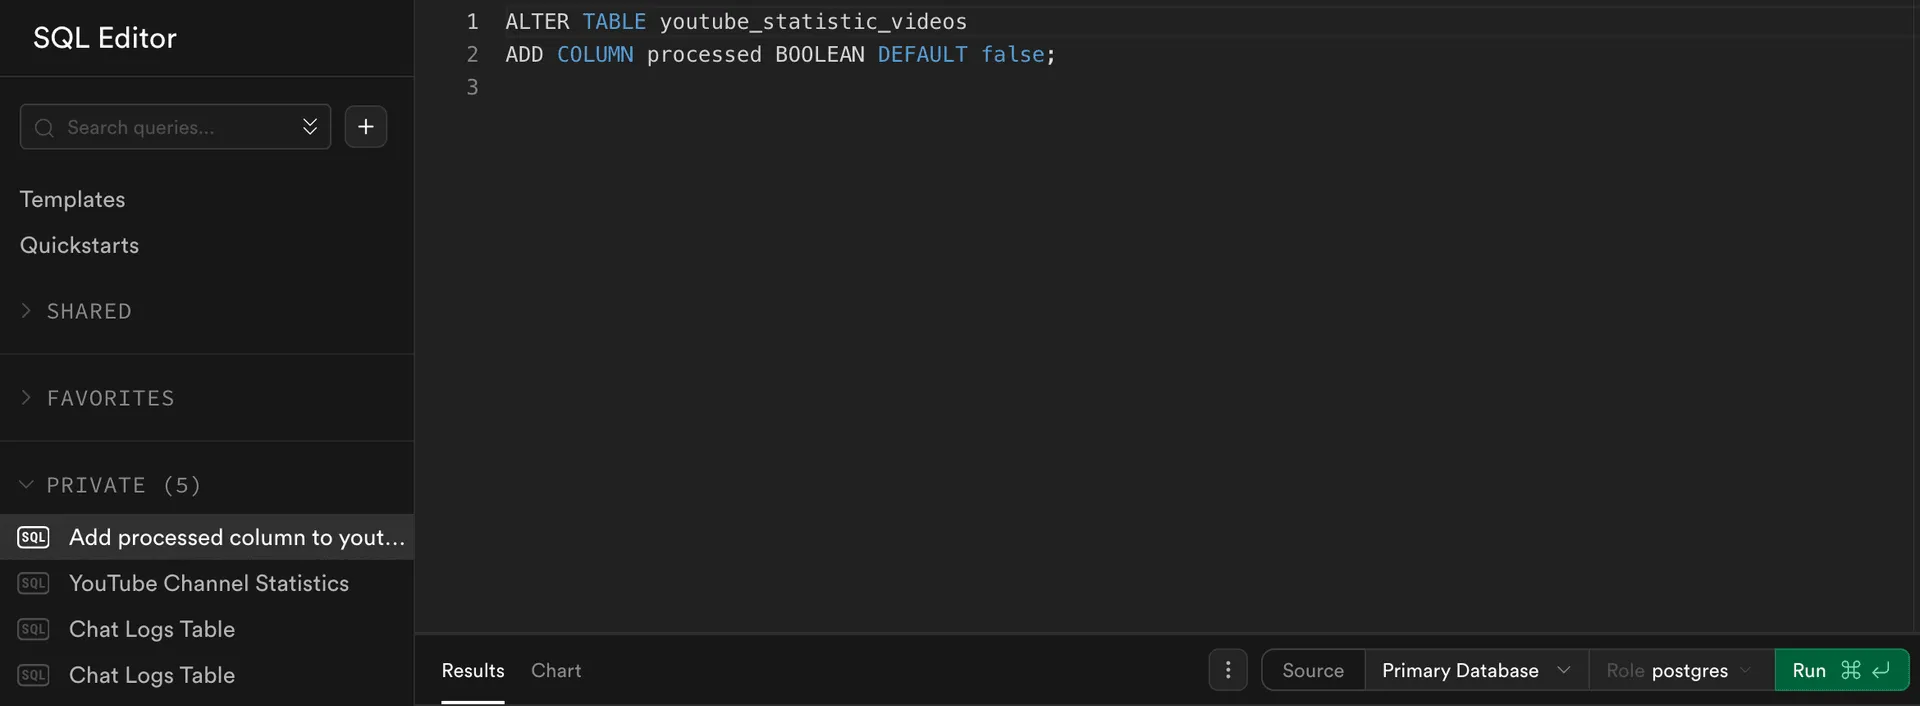This screenshot has width=1920, height=706.
Task: Switch to the Chart tab
Action: tap(556, 671)
